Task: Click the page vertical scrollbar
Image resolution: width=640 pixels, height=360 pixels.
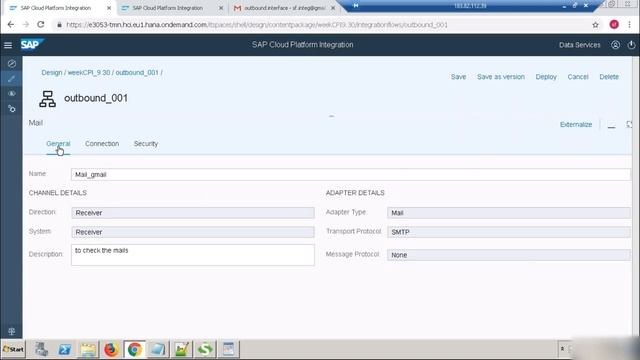Action: 636,197
